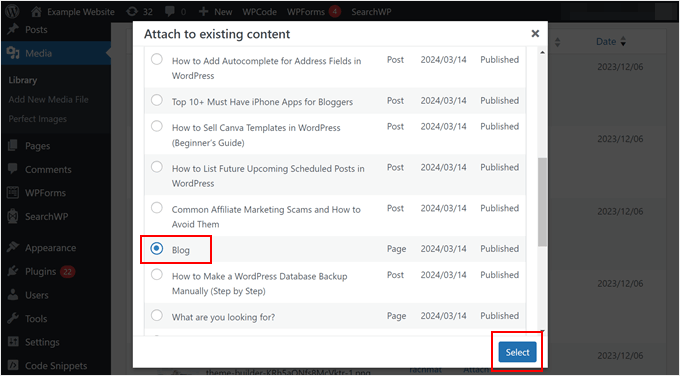Click New in the admin bar

pyautogui.click(x=223, y=12)
